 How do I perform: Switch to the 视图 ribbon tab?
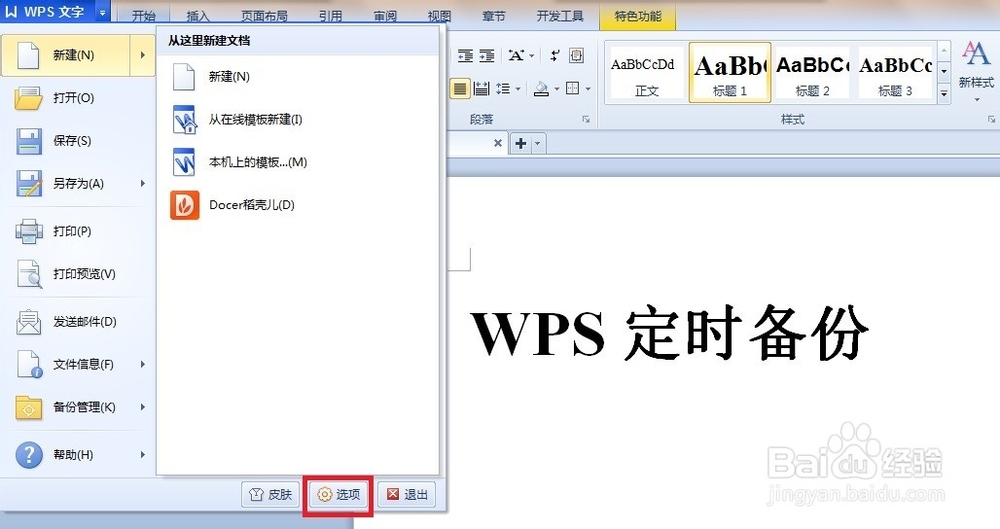(x=439, y=16)
